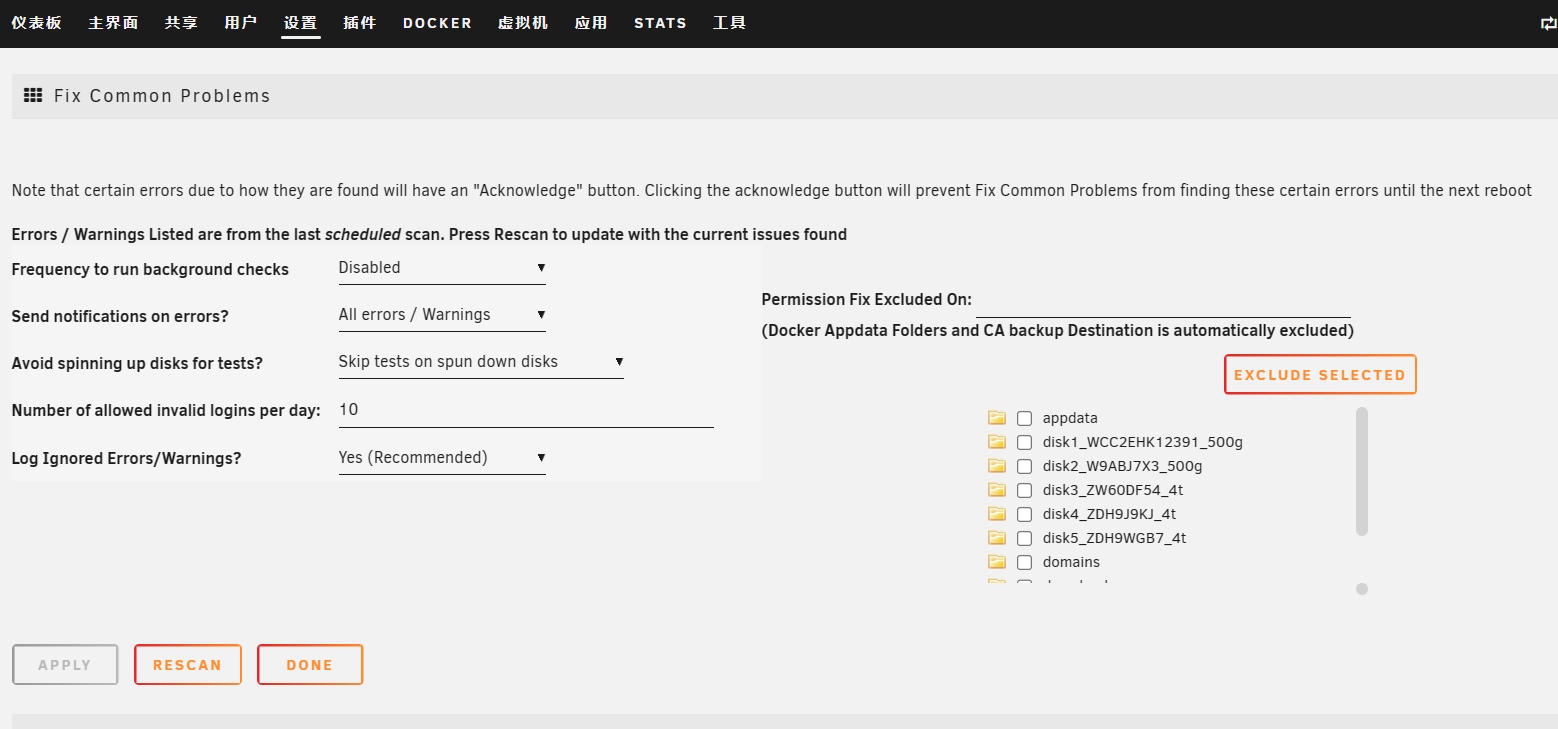
Task: Click the EXCLUDE SELECTED button
Action: [x=1319, y=375]
